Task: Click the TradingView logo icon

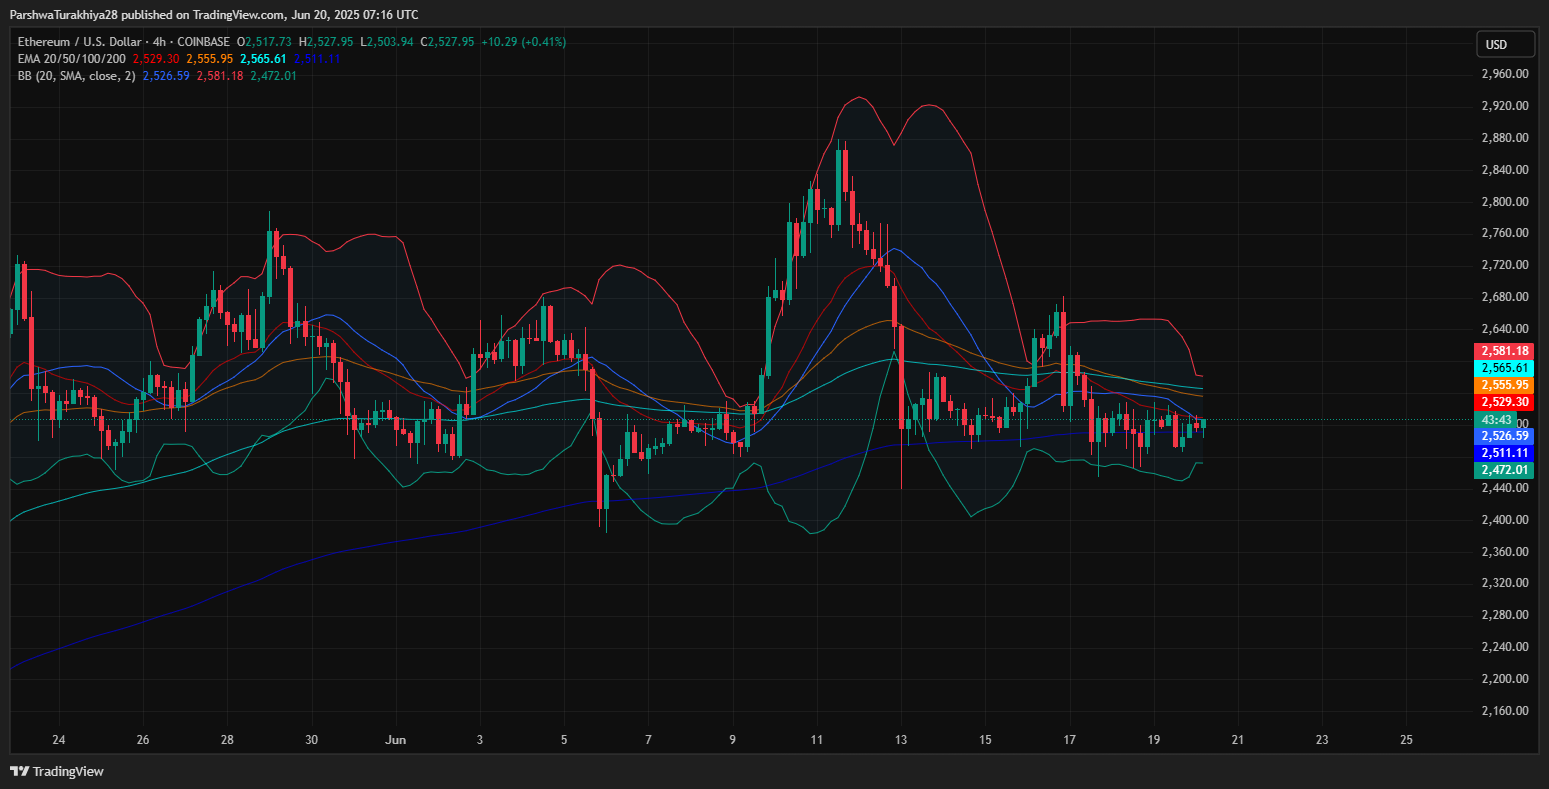Action: tap(19, 771)
